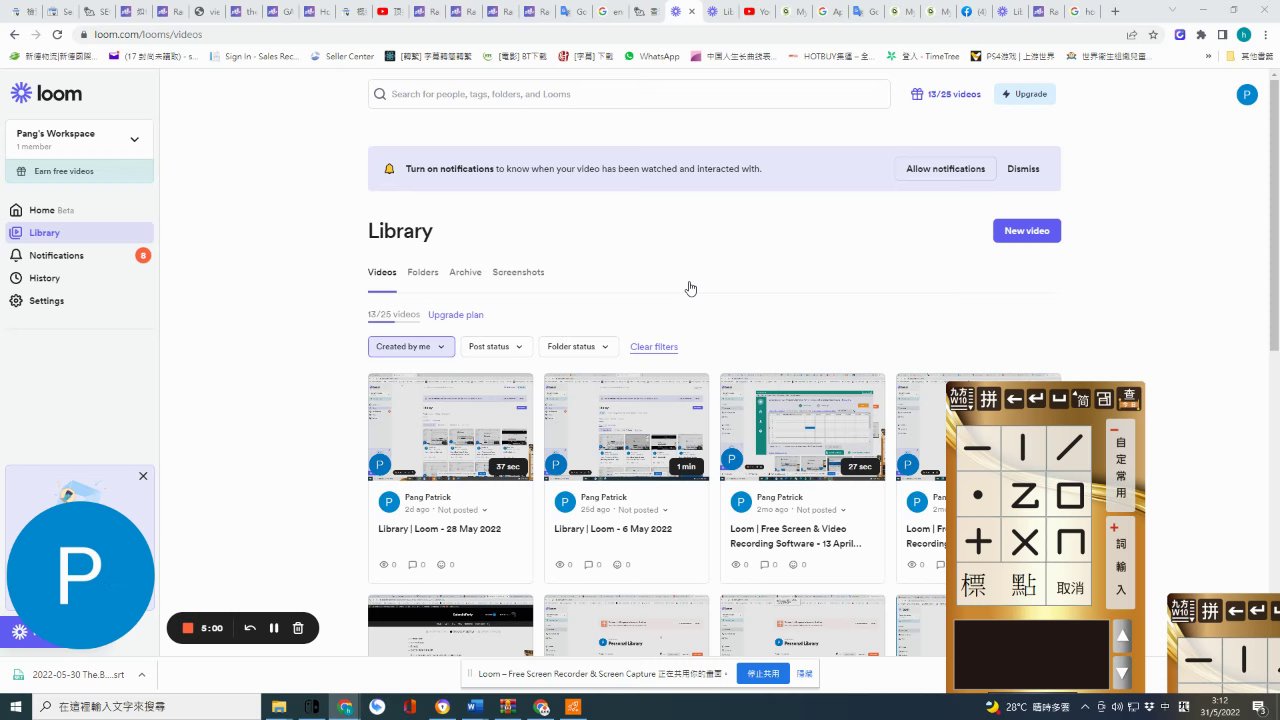This screenshot has height=720, width=1280.
Task: Open Not posted dropdown on 6 May video
Action: pyautogui.click(x=643, y=510)
